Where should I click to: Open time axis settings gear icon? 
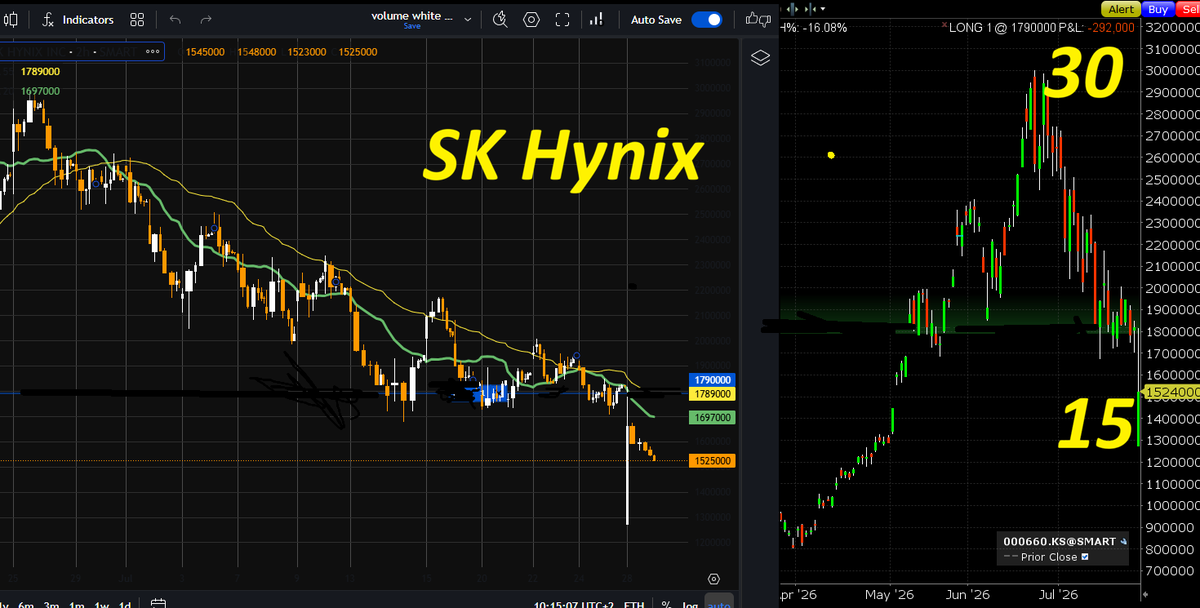(714, 579)
